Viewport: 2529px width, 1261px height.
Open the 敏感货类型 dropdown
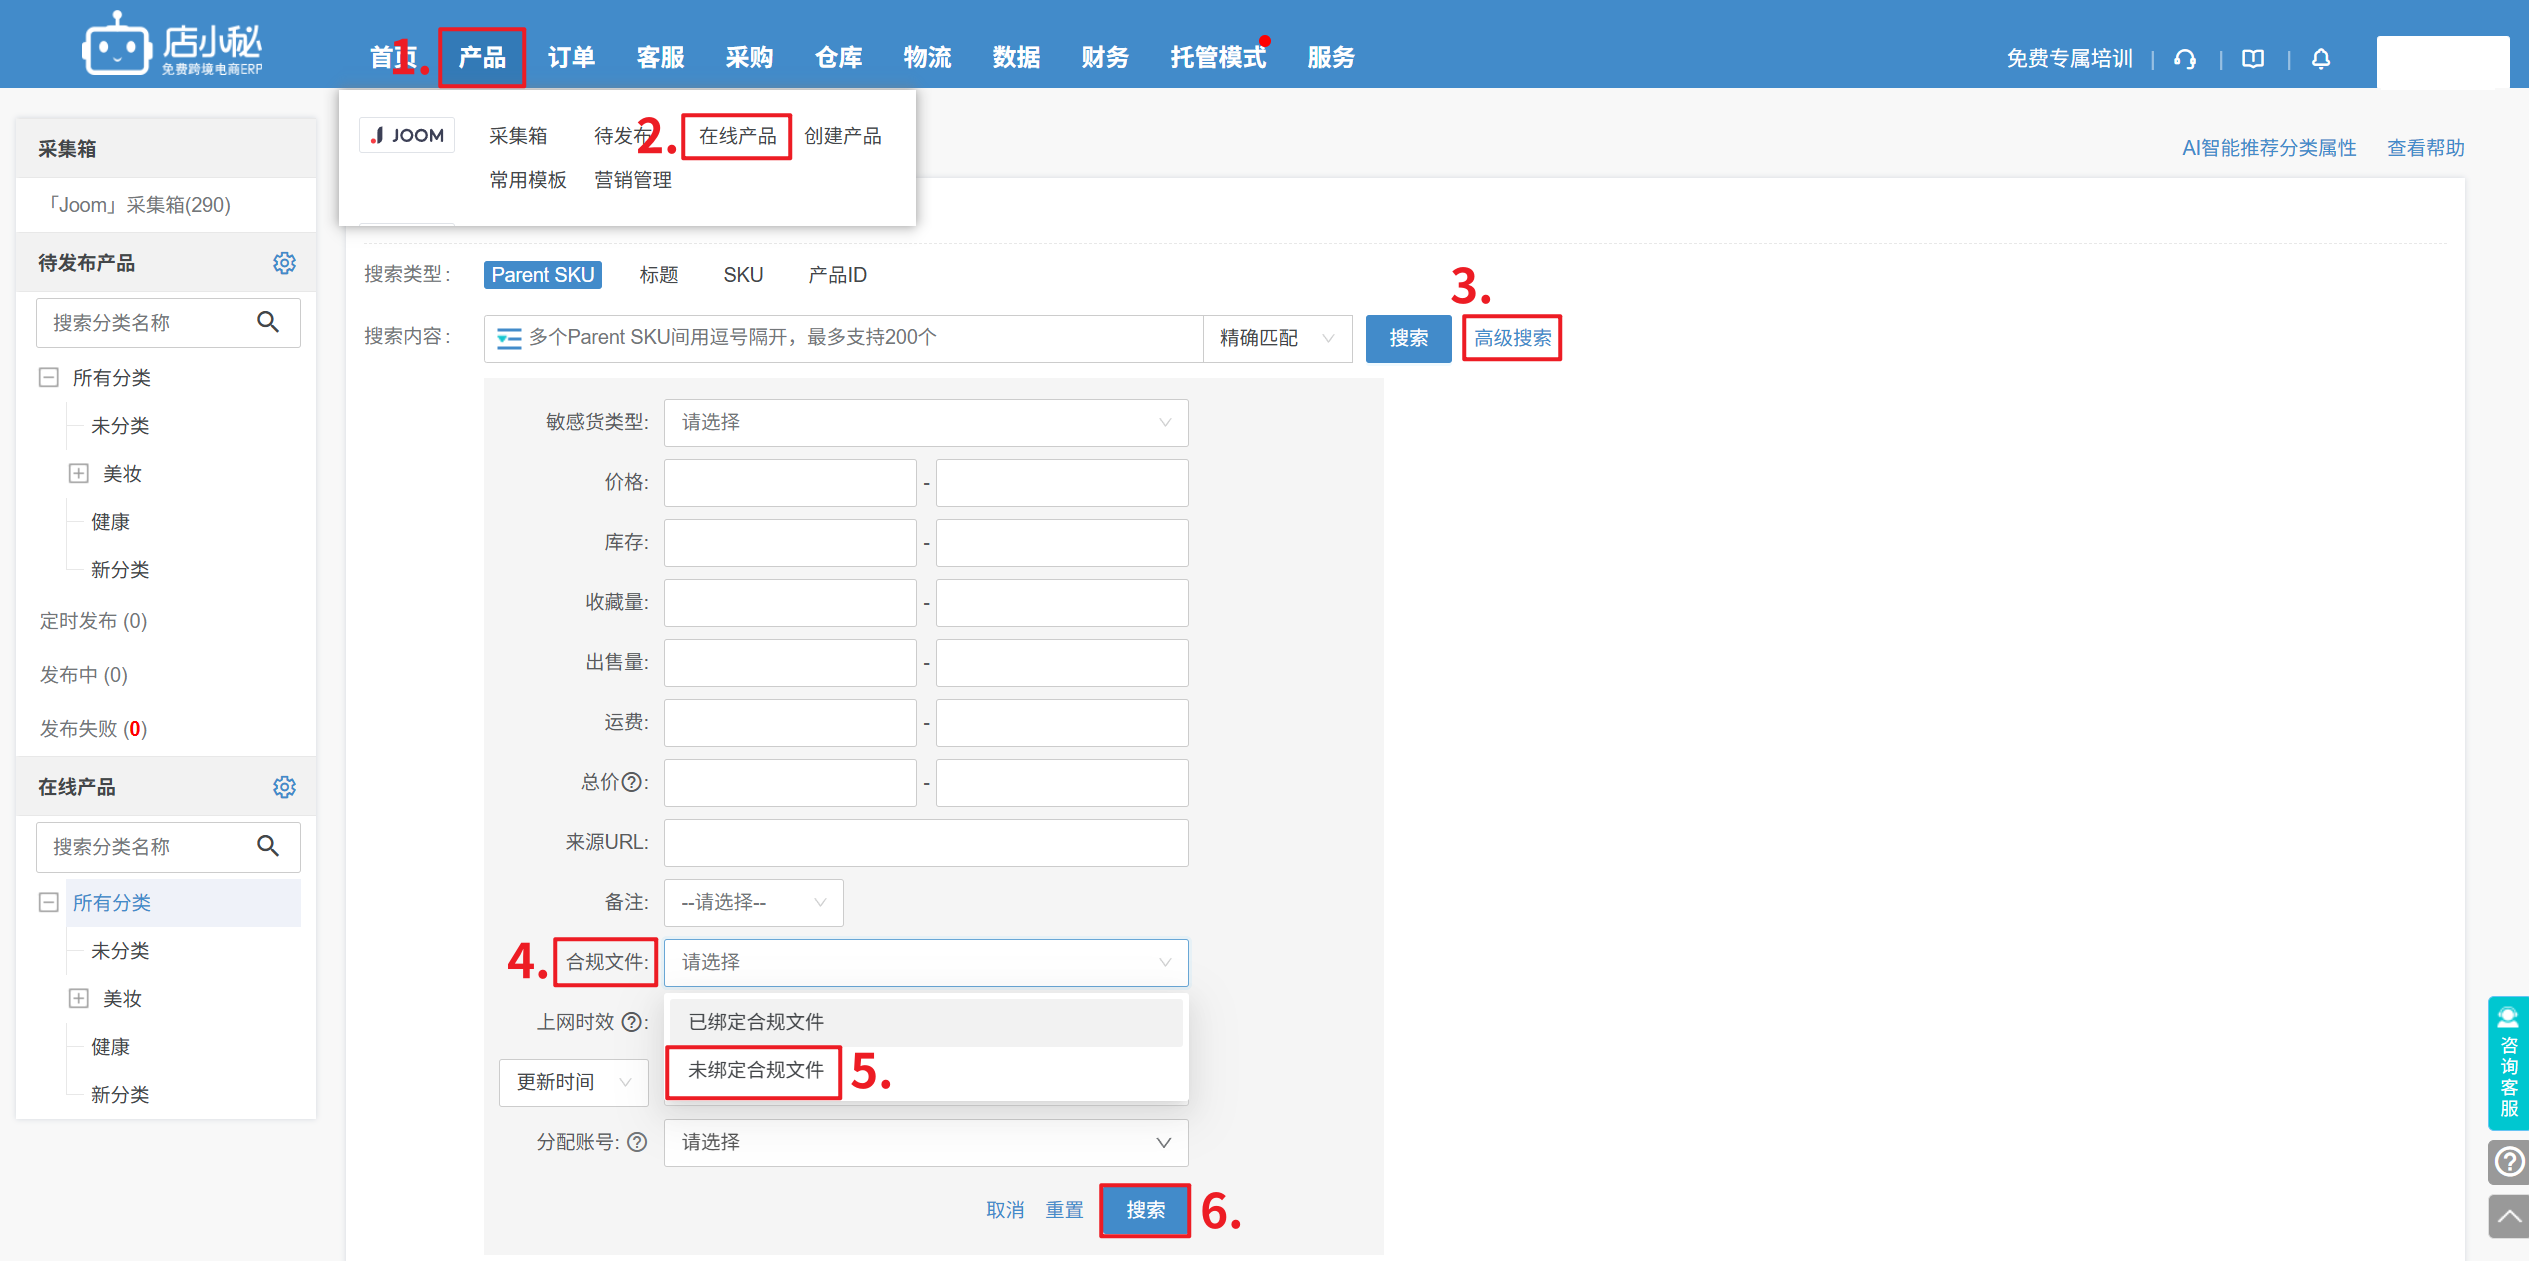click(925, 423)
